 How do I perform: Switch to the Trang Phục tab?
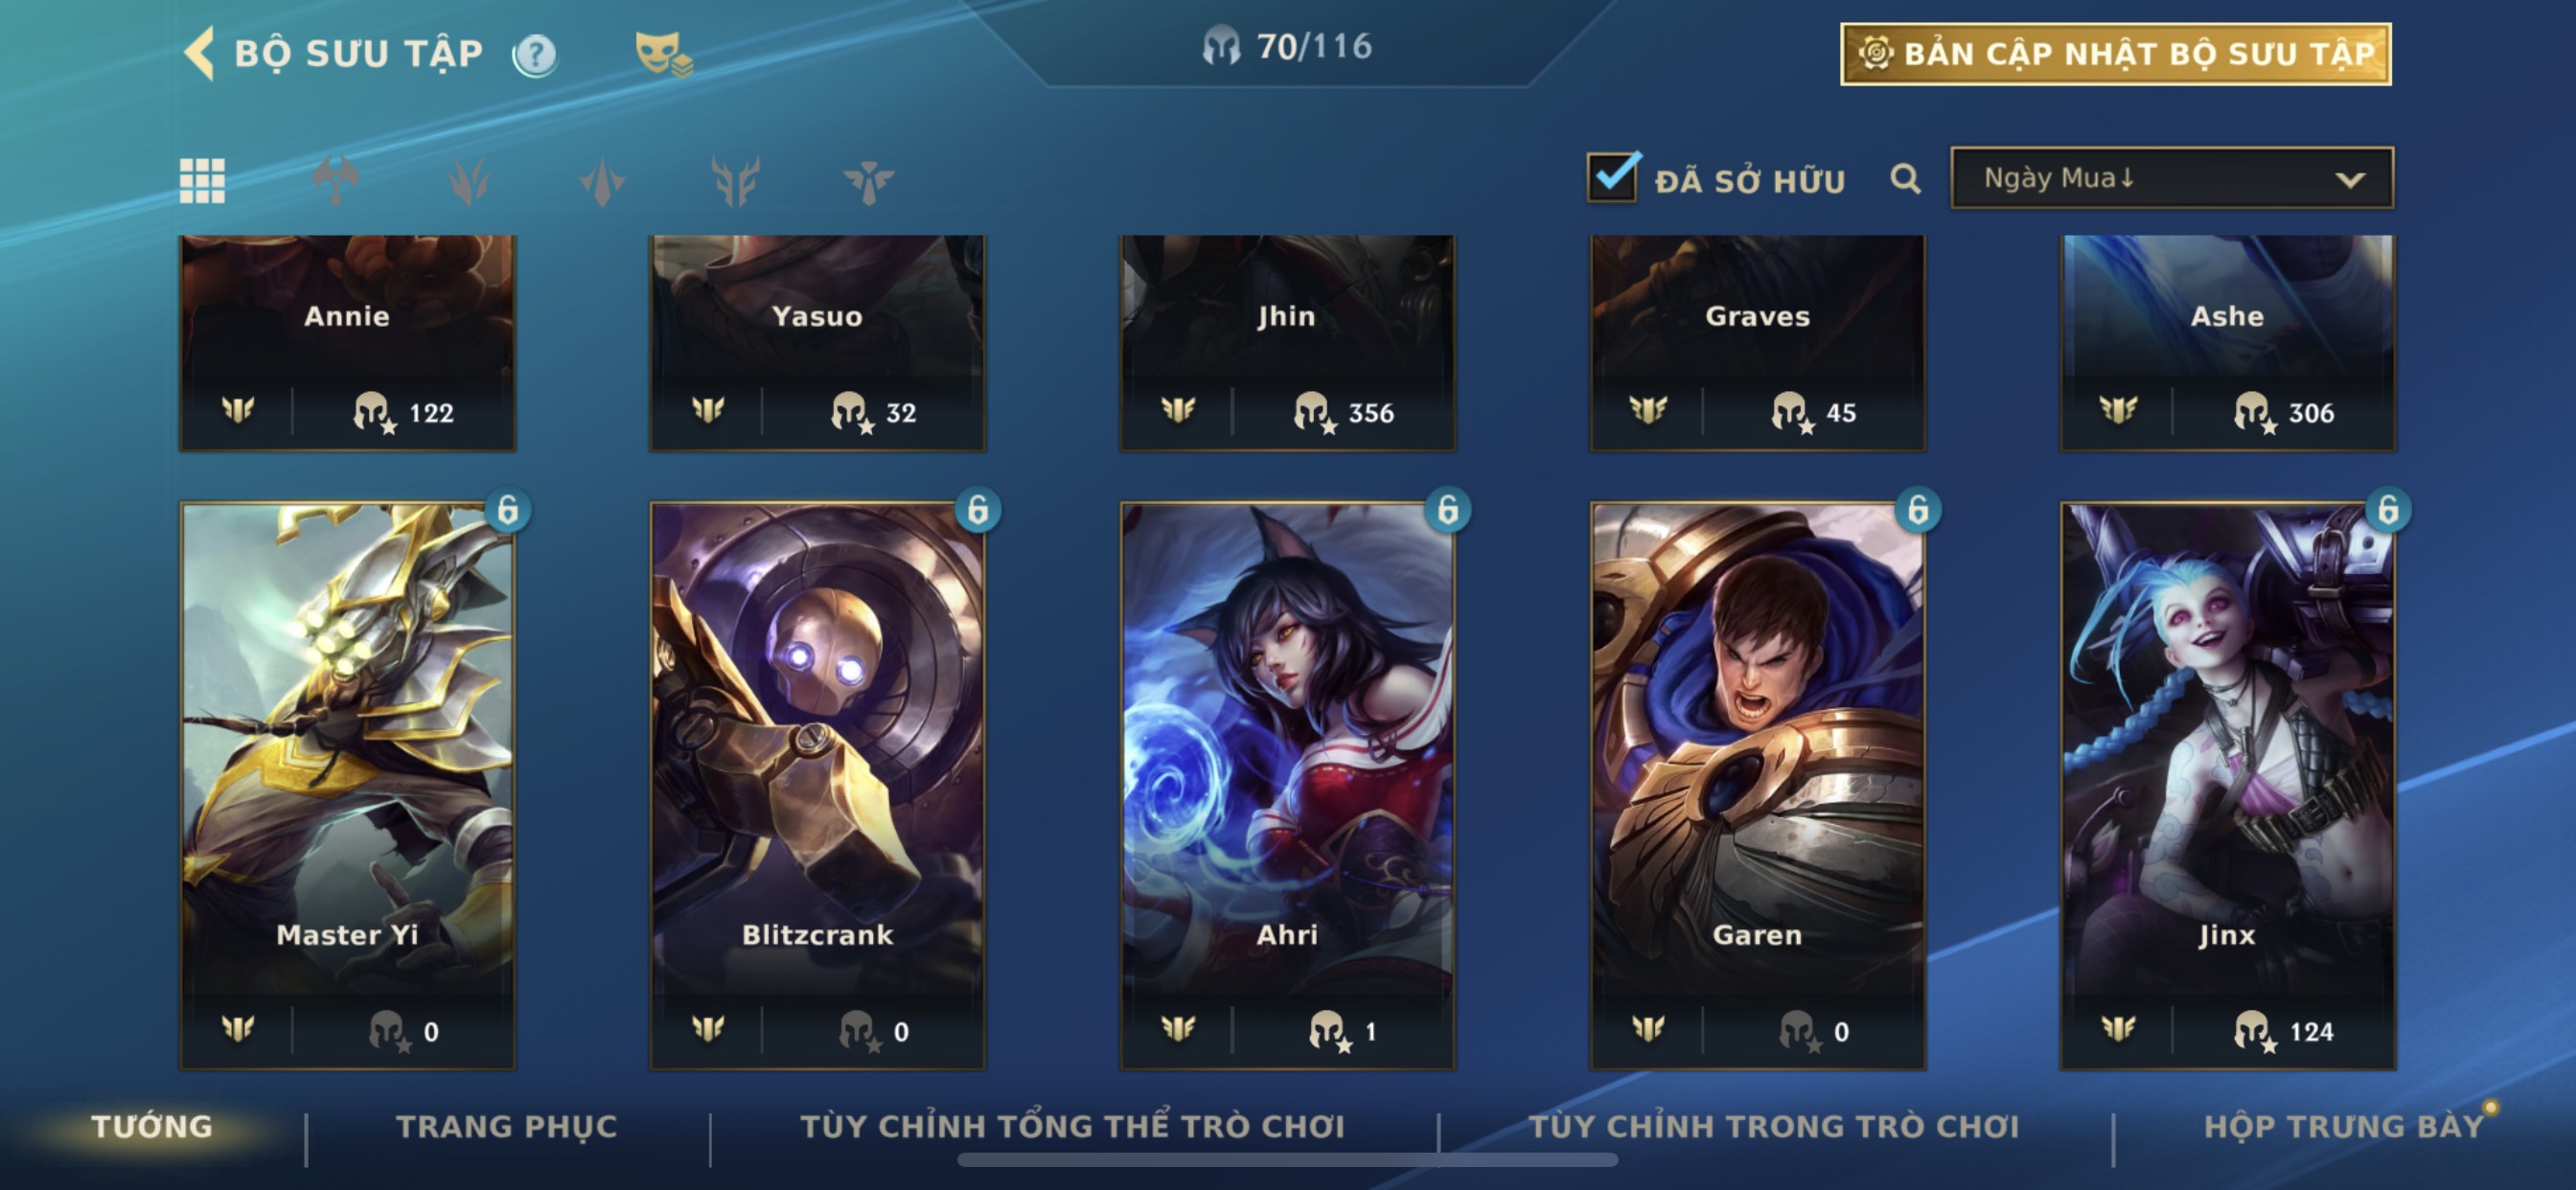click(507, 1127)
